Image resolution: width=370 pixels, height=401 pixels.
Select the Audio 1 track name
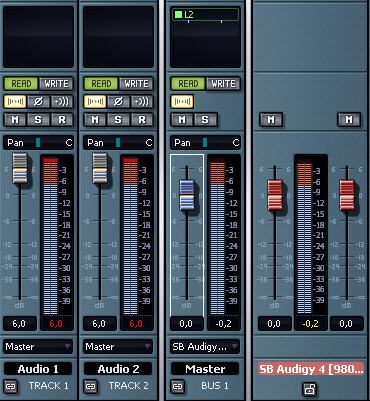[x=38, y=369]
